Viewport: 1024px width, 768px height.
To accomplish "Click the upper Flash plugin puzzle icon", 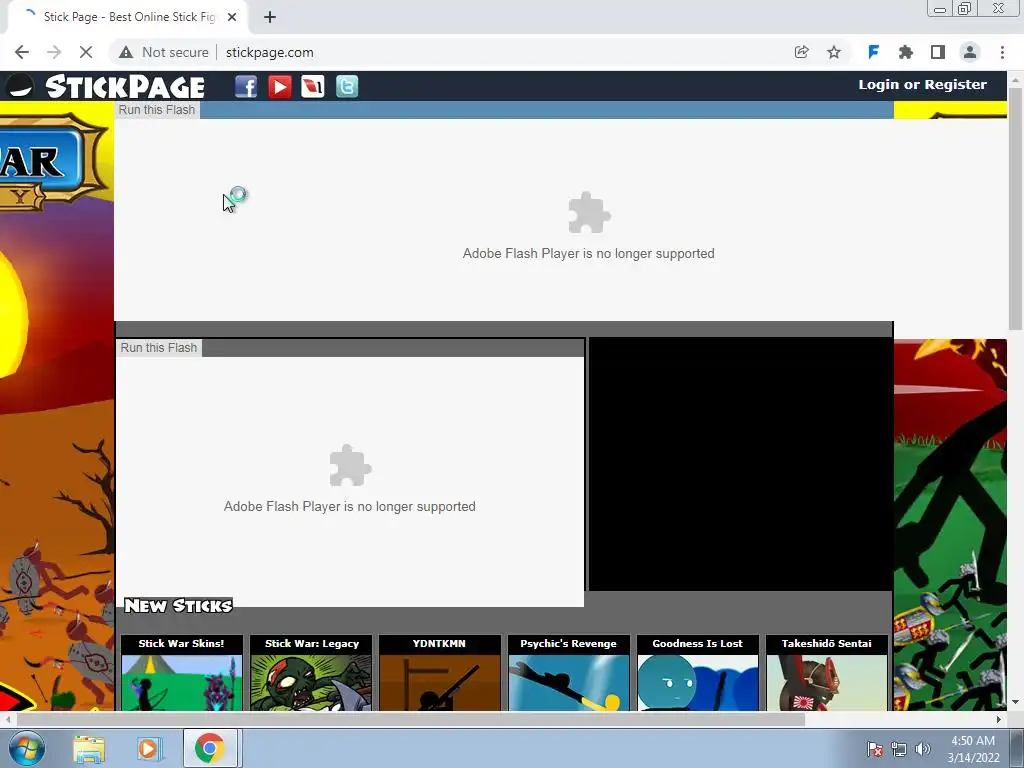I will pyautogui.click(x=589, y=212).
